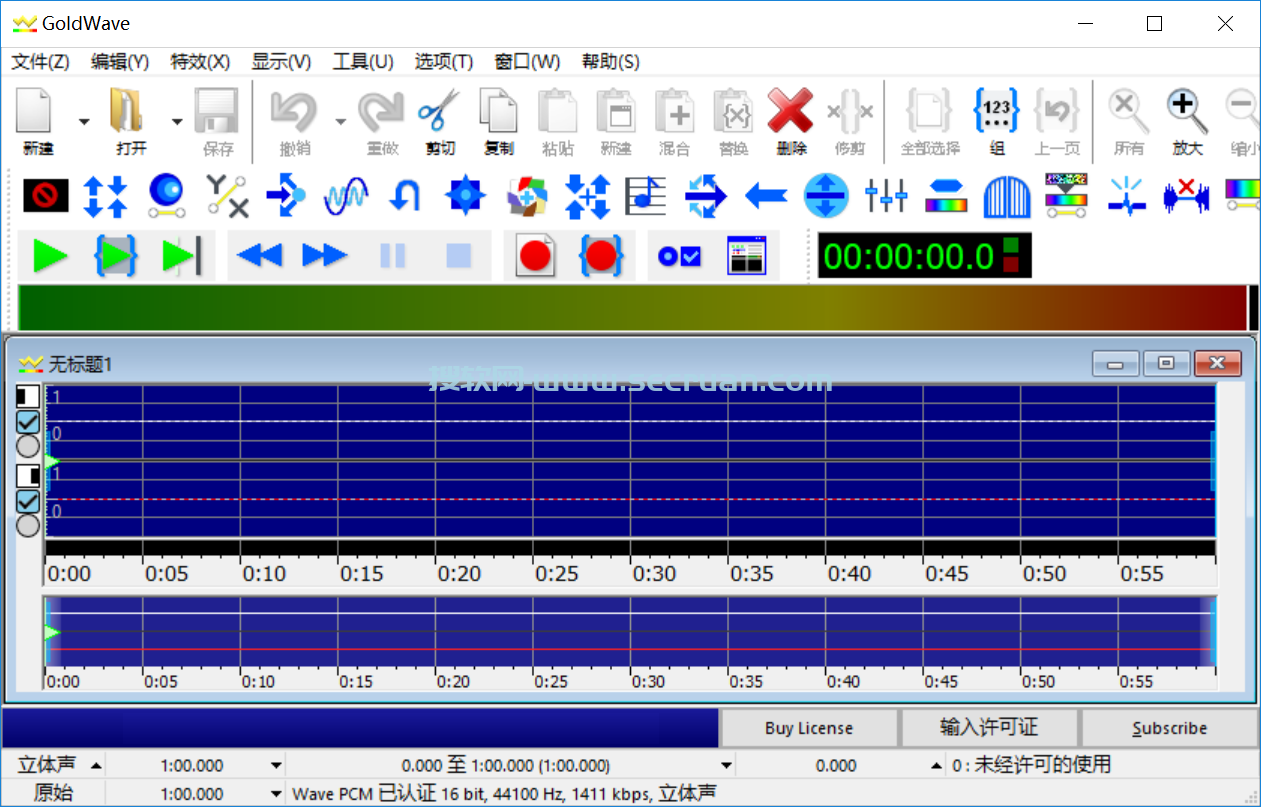Viewport: 1261px width, 807px height.
Task: Open the 选项(T) menu
Action: click(444, 61)
